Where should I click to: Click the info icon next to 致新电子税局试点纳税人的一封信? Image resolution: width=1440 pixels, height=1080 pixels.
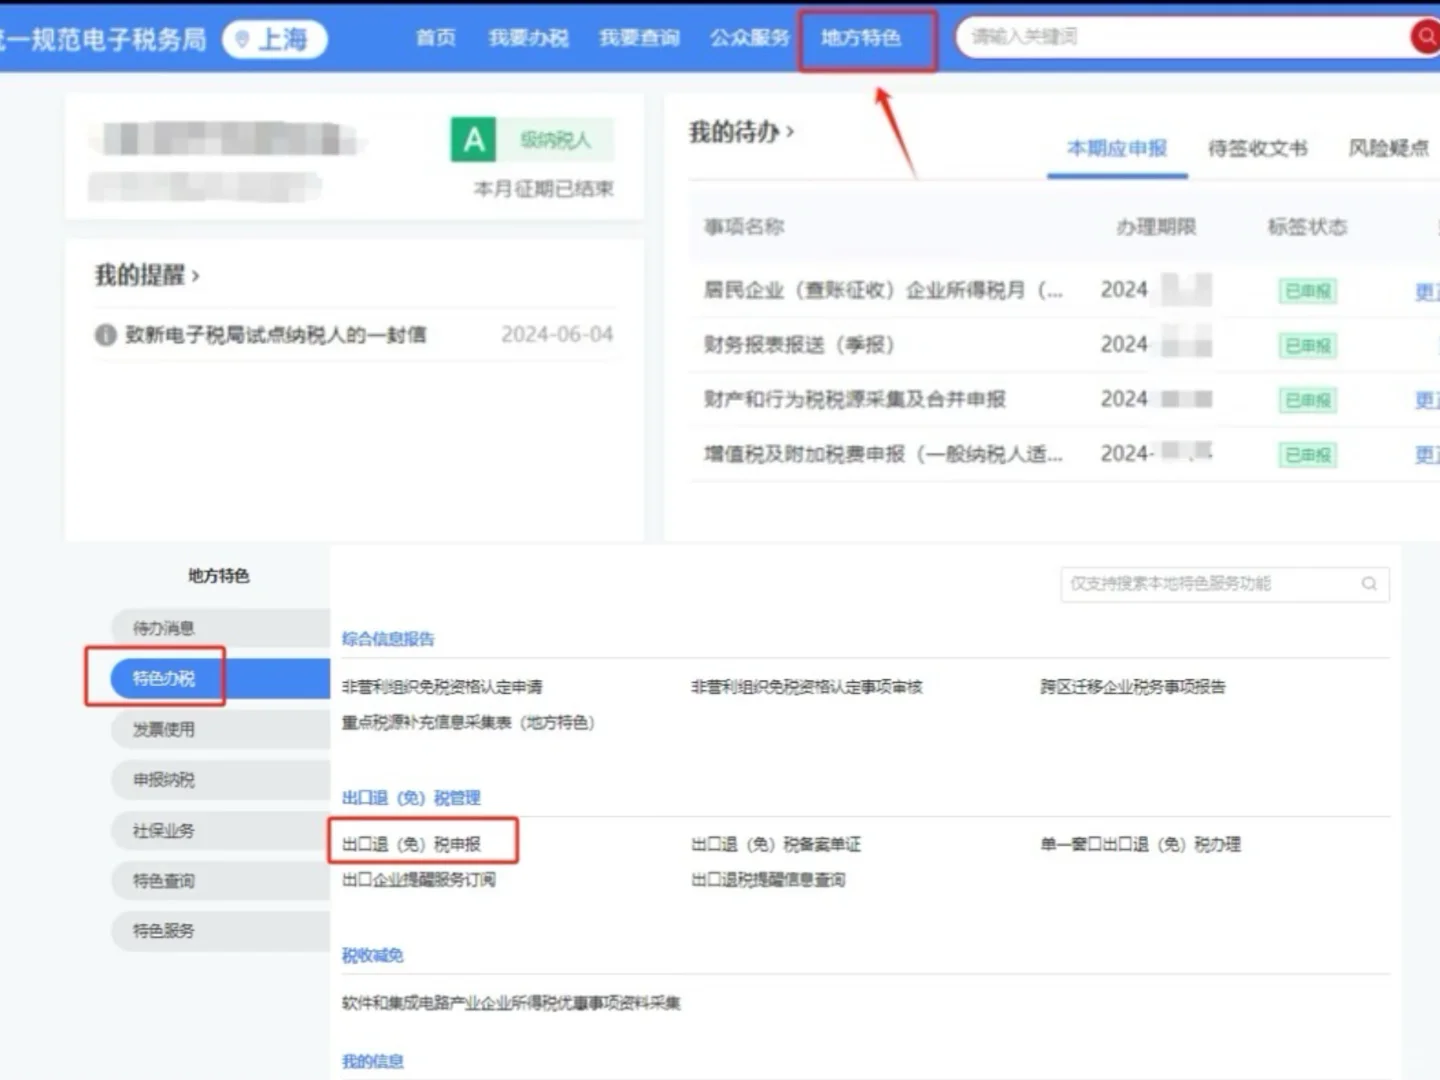click(105, 335)
